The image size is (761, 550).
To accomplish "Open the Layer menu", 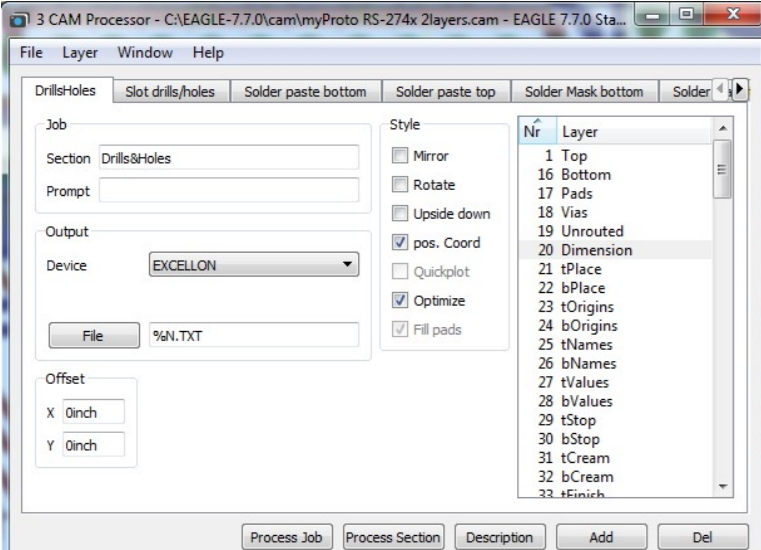I will pos(80,53).
